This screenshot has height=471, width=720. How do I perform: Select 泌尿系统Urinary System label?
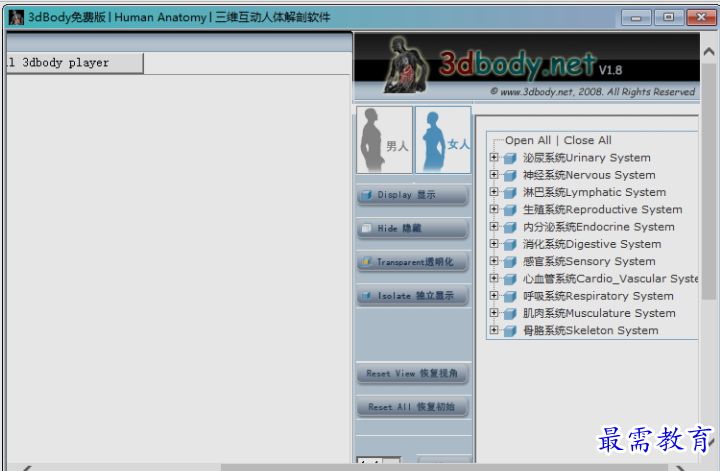pos(586,158)
